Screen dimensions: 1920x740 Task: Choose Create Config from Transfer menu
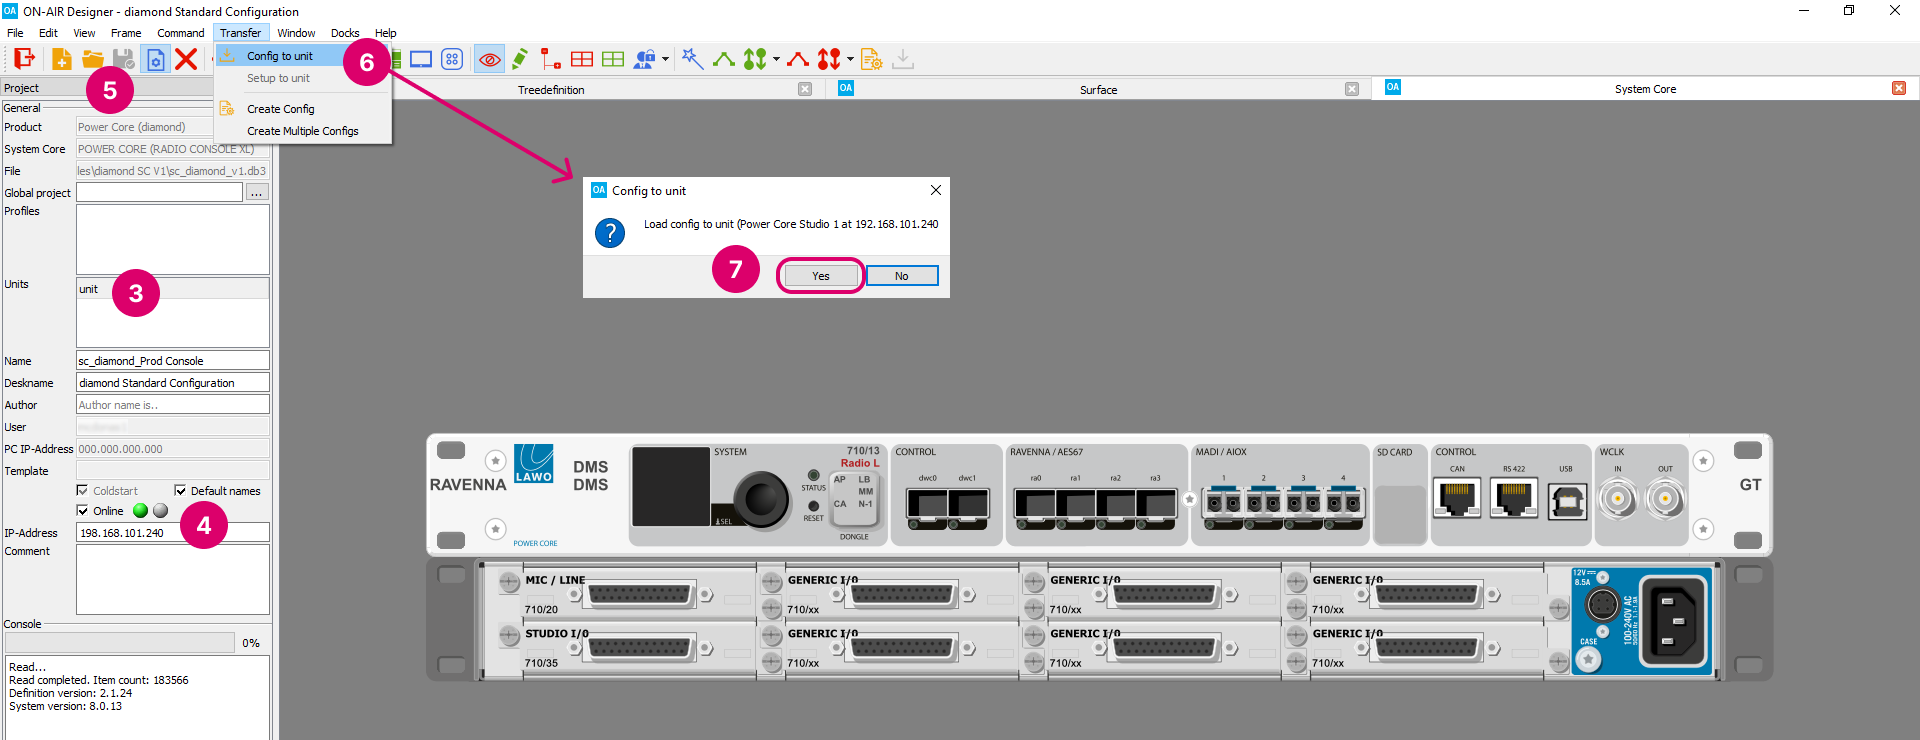281,109
